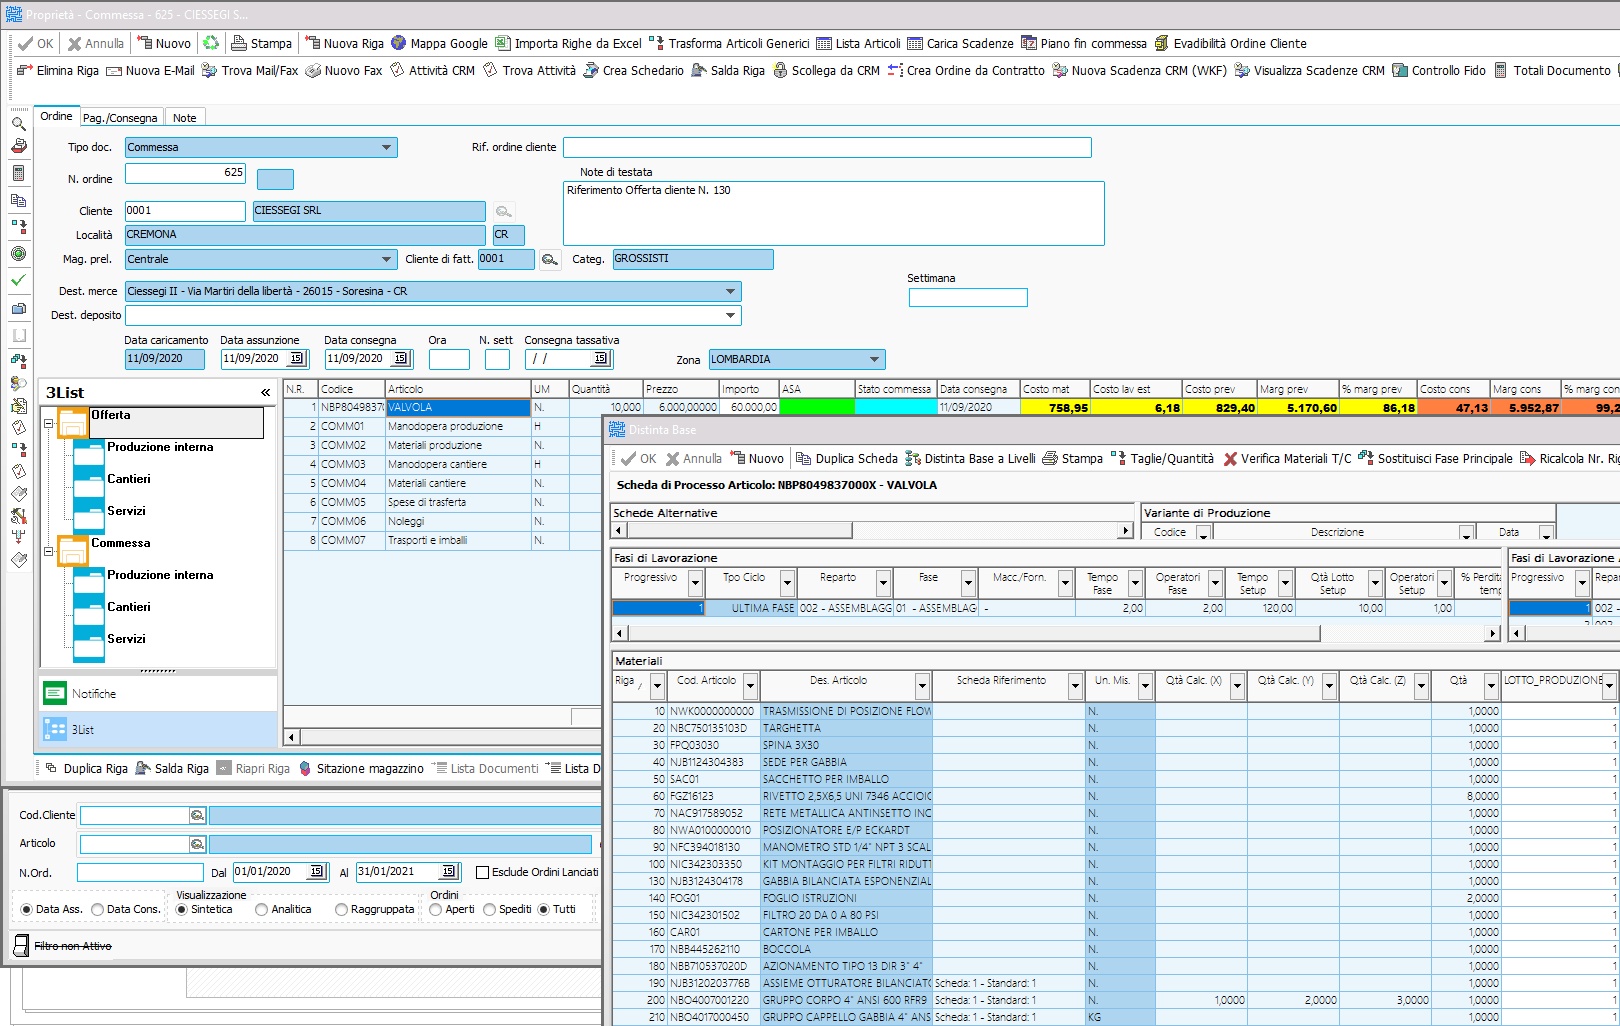The image size is (1620, 1026).
Task: Select Raggruppata visualization radio
Action: point(341,909)
